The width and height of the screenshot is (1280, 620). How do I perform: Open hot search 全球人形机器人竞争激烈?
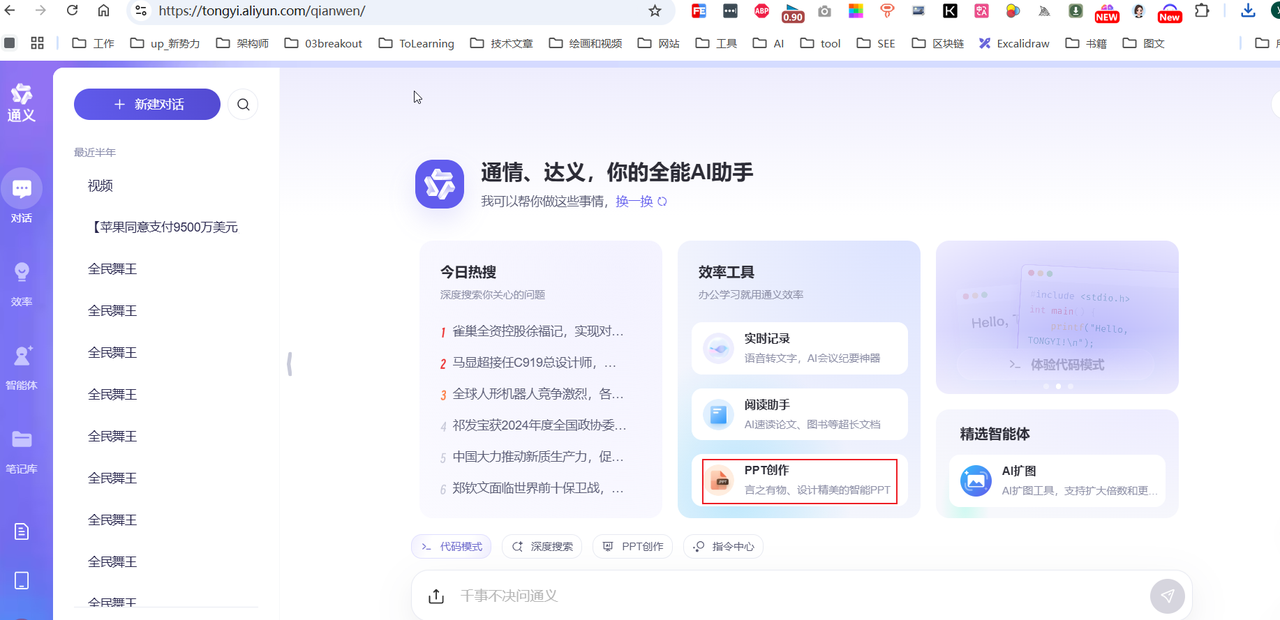[x=532, y=394]
